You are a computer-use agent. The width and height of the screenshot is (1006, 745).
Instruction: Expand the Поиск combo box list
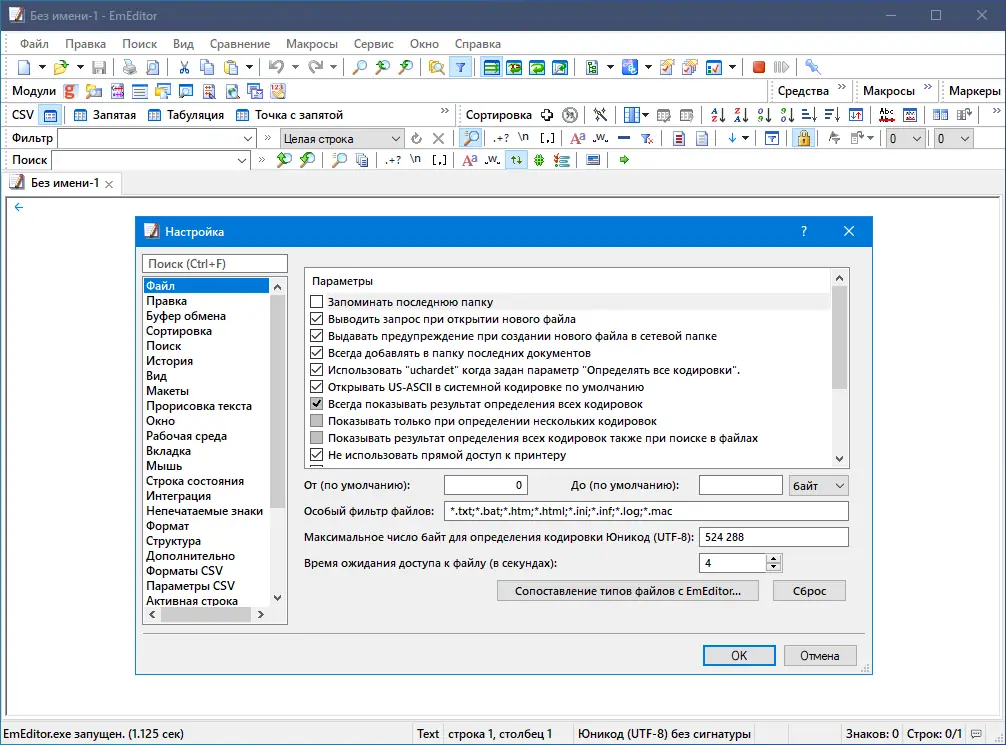(242, 160)
